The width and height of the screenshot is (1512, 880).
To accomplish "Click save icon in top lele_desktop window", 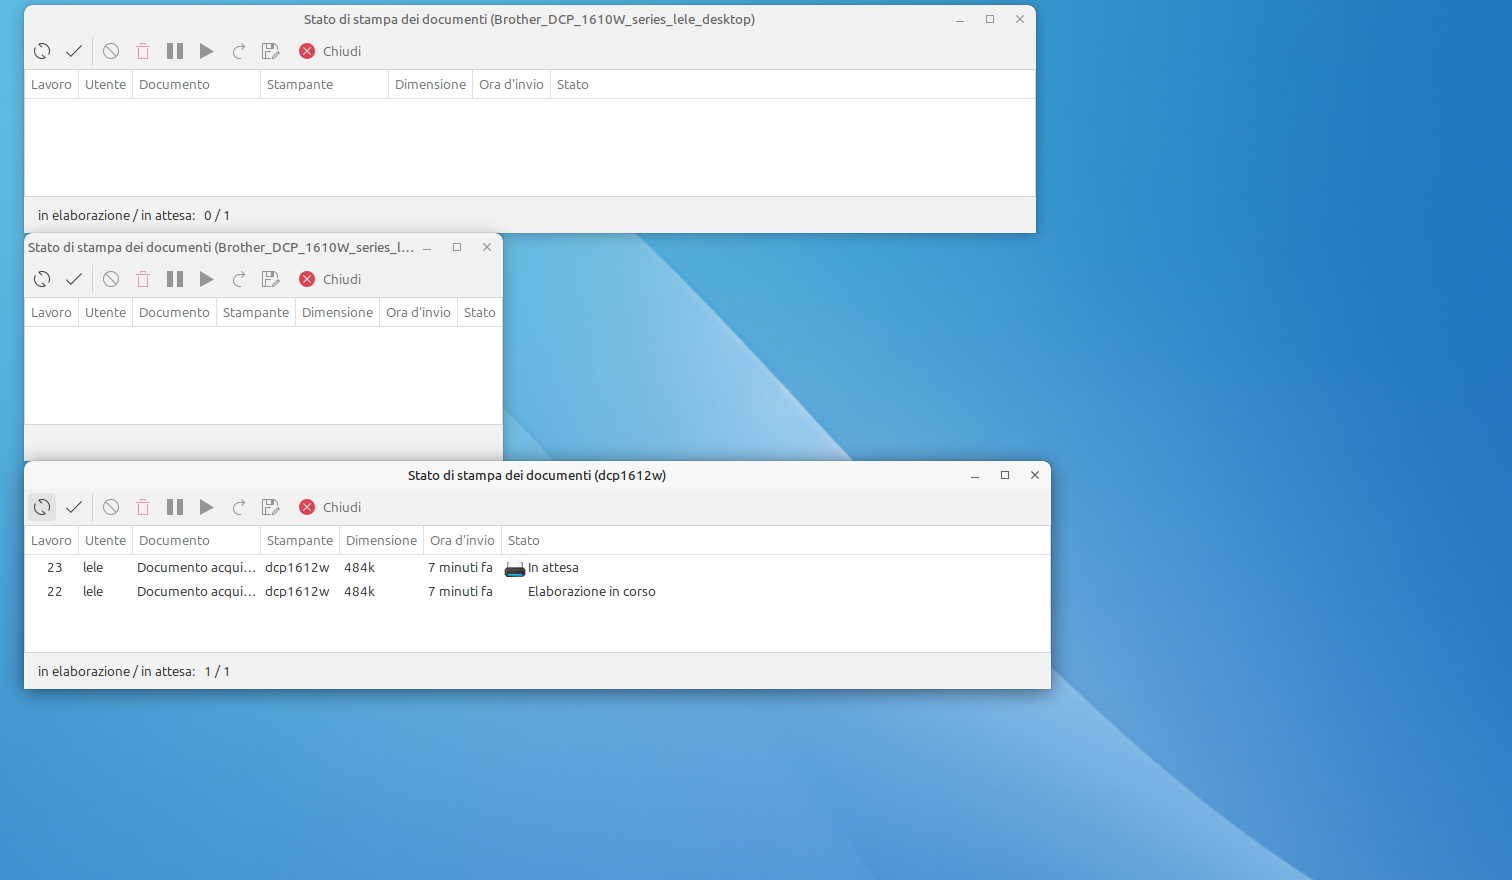I will pos(271,51).
